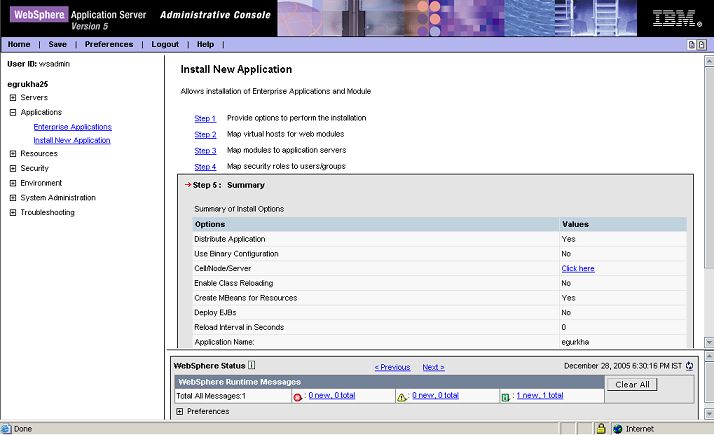This screenshot has height=435, width=714.
Task: Go to the Step 4 link
Action: [205, 167]
